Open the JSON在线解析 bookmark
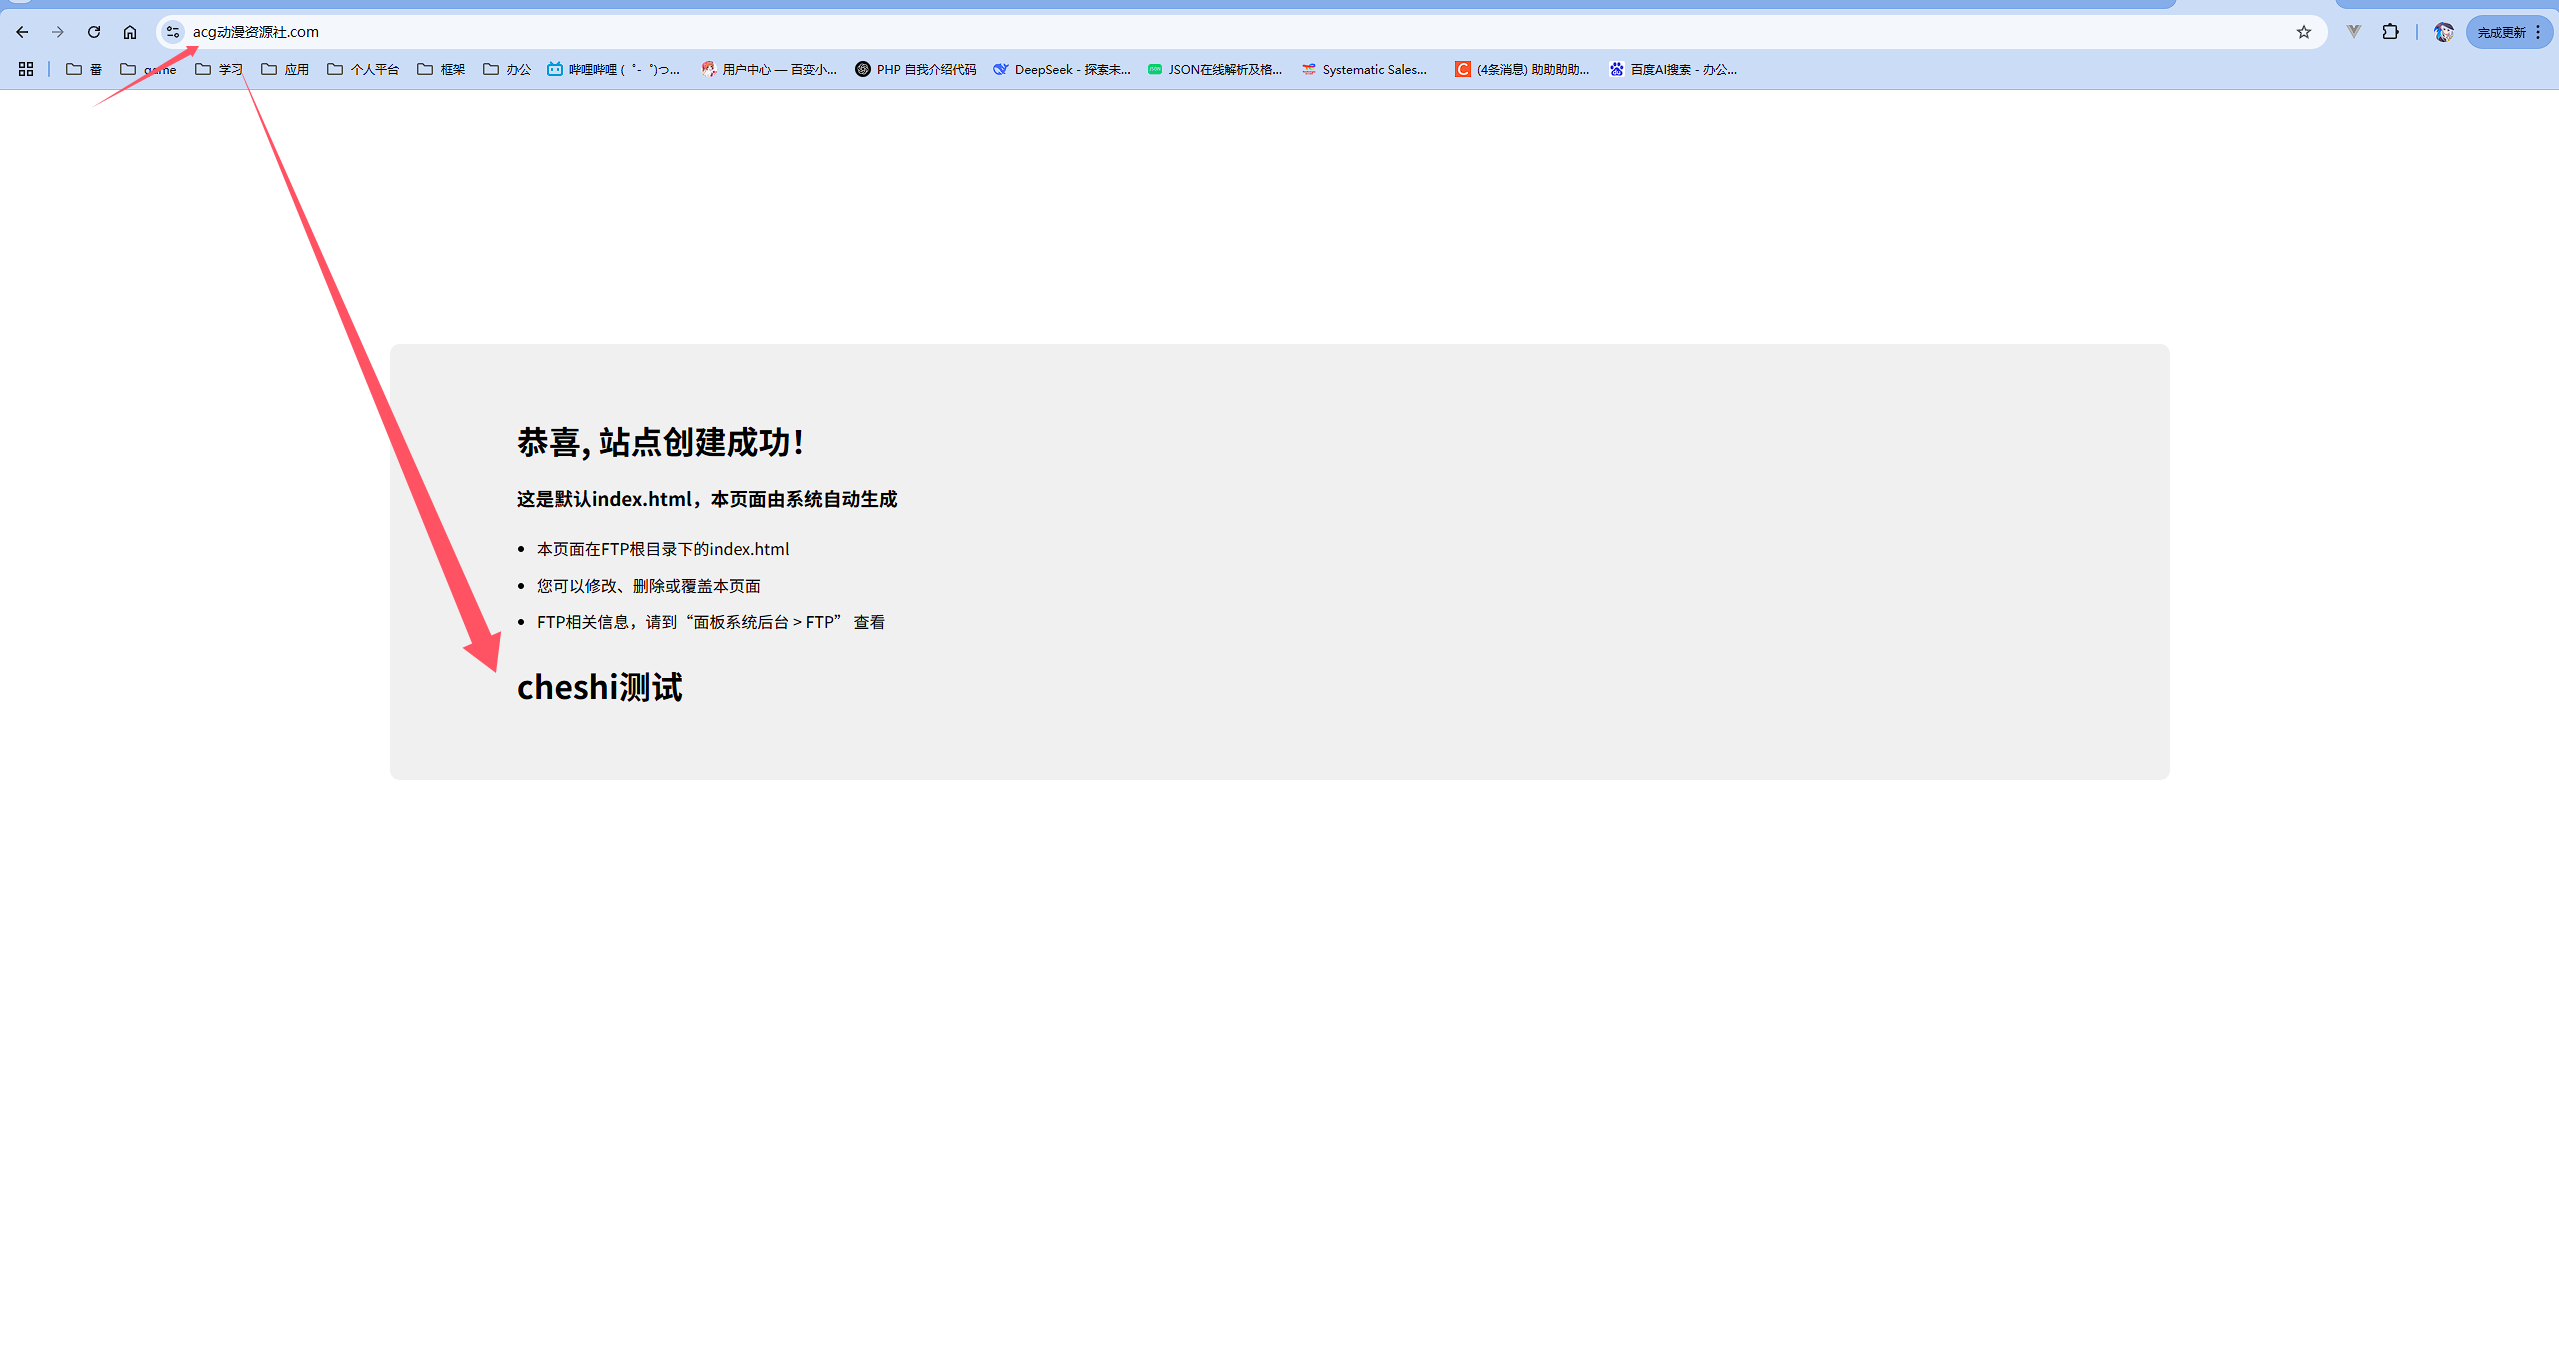The image size is (2559, 1356). (1214, 69)
